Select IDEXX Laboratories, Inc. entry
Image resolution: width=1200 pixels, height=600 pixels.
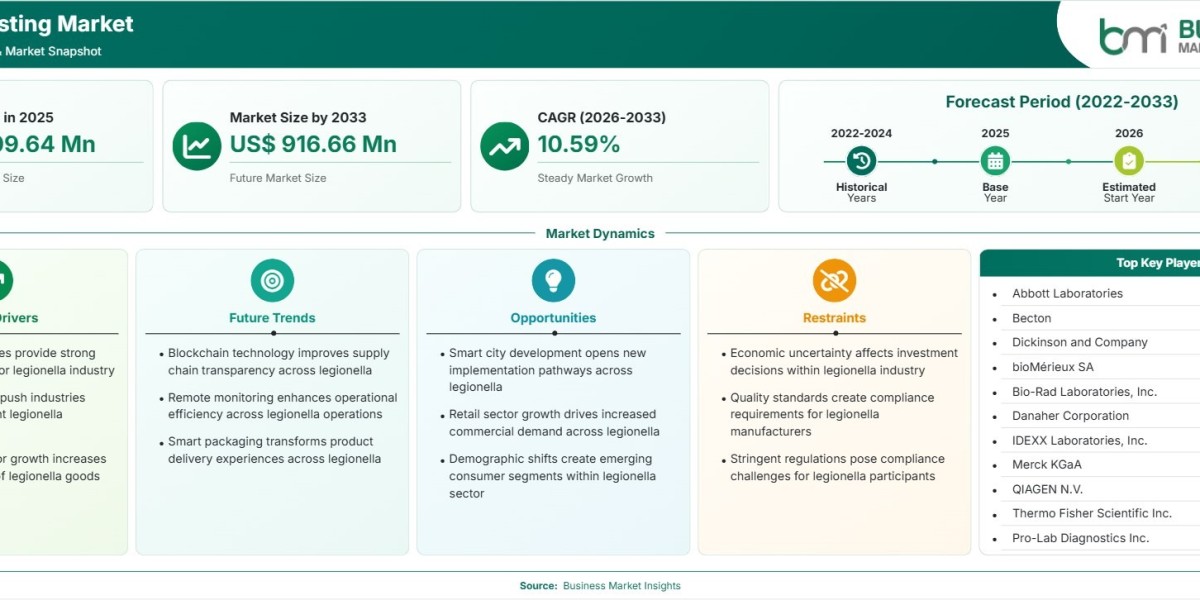(1080, 440)
